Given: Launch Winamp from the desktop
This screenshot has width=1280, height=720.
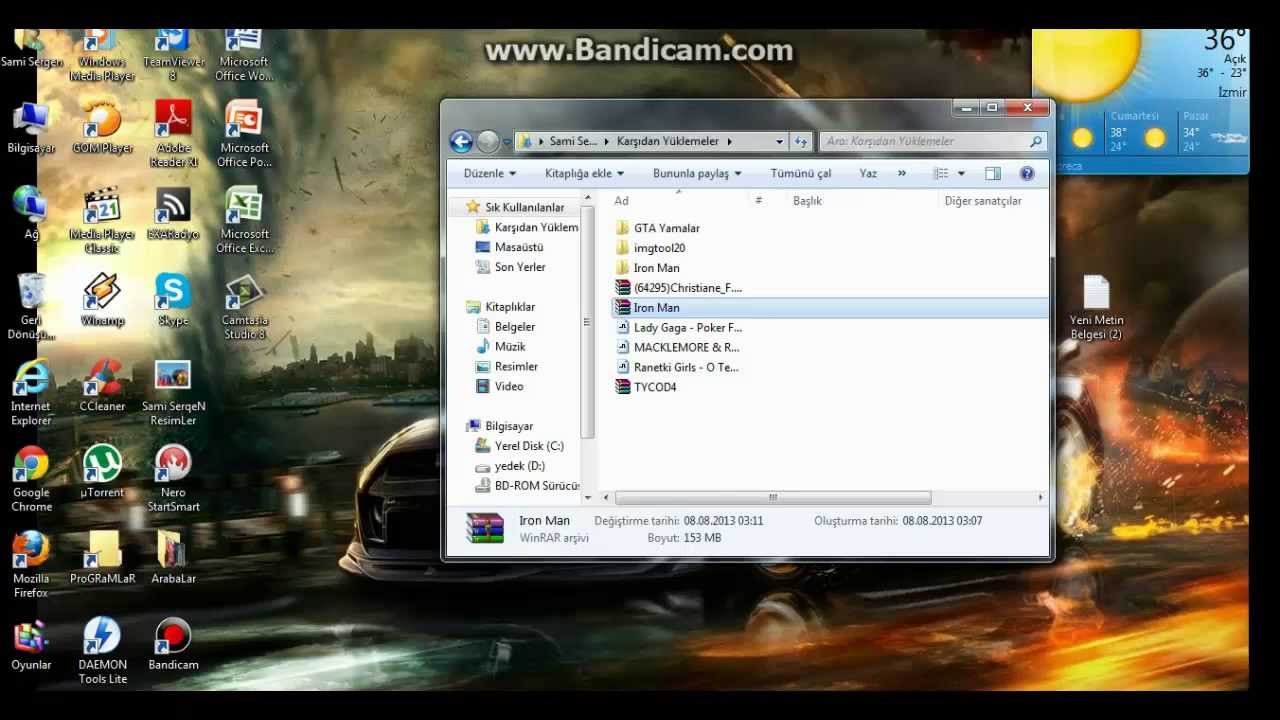Looking at the screenshot, I should coord(102,300).
